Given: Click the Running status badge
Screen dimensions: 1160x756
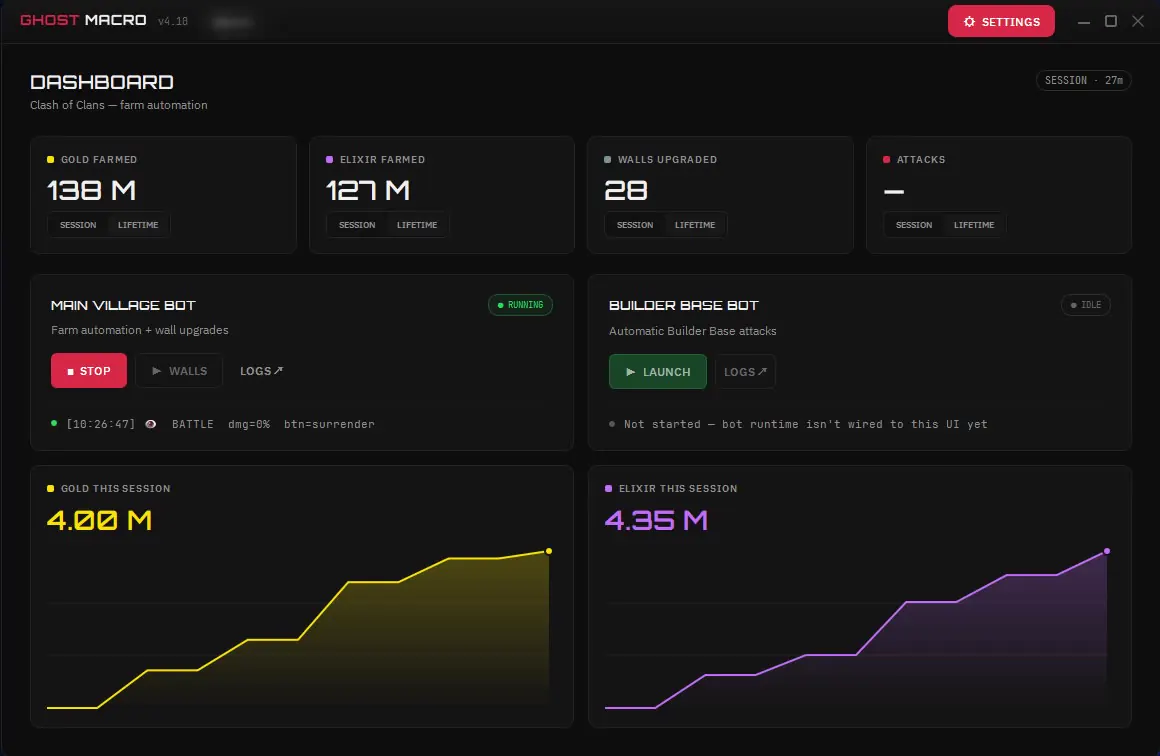Looking at the screenshot, I should [520, 305].
